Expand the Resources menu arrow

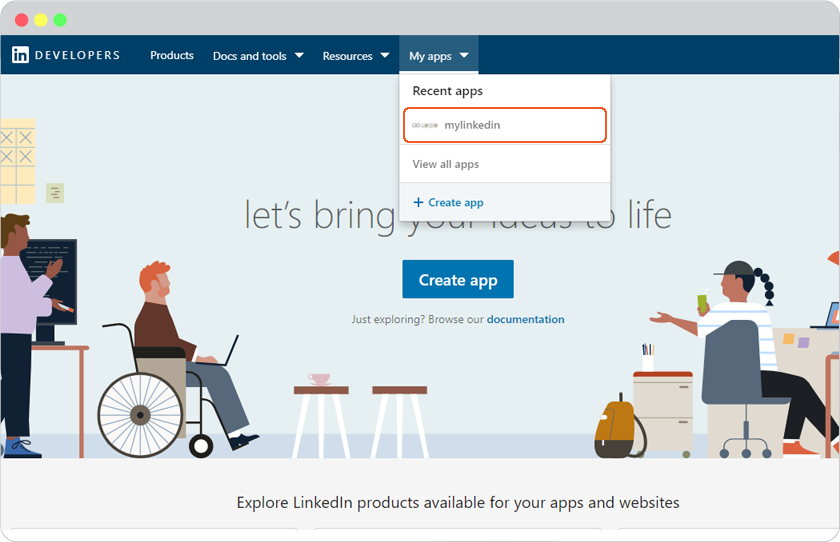(385, 55)
